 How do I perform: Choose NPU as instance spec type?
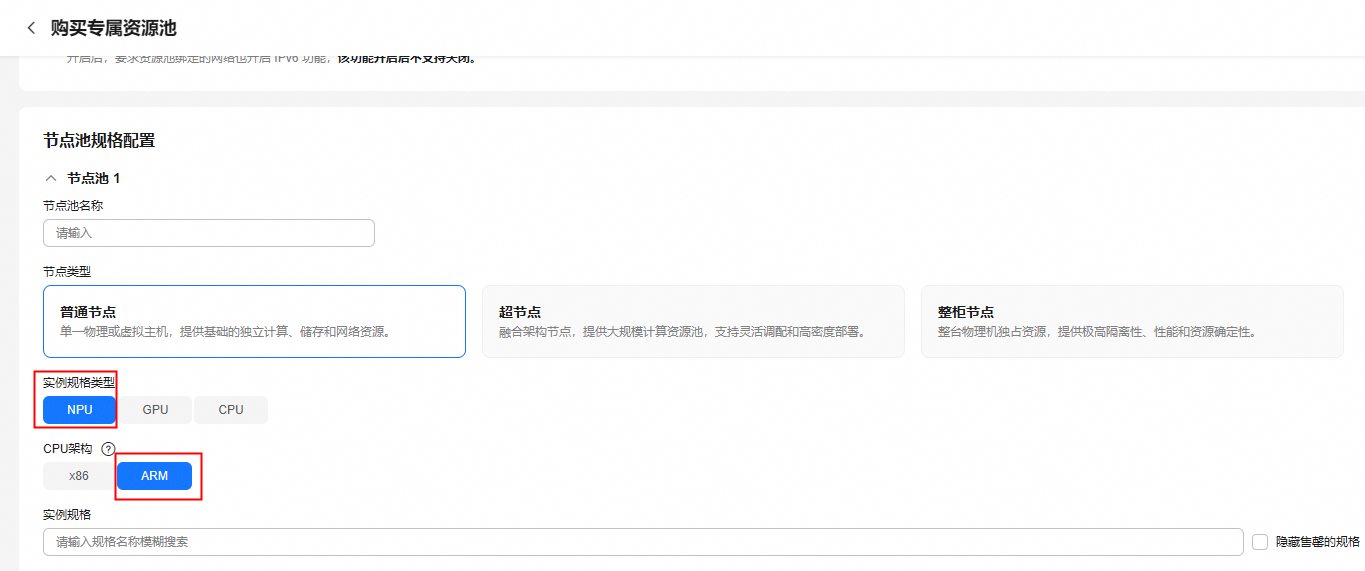click(x=79, y=410)
